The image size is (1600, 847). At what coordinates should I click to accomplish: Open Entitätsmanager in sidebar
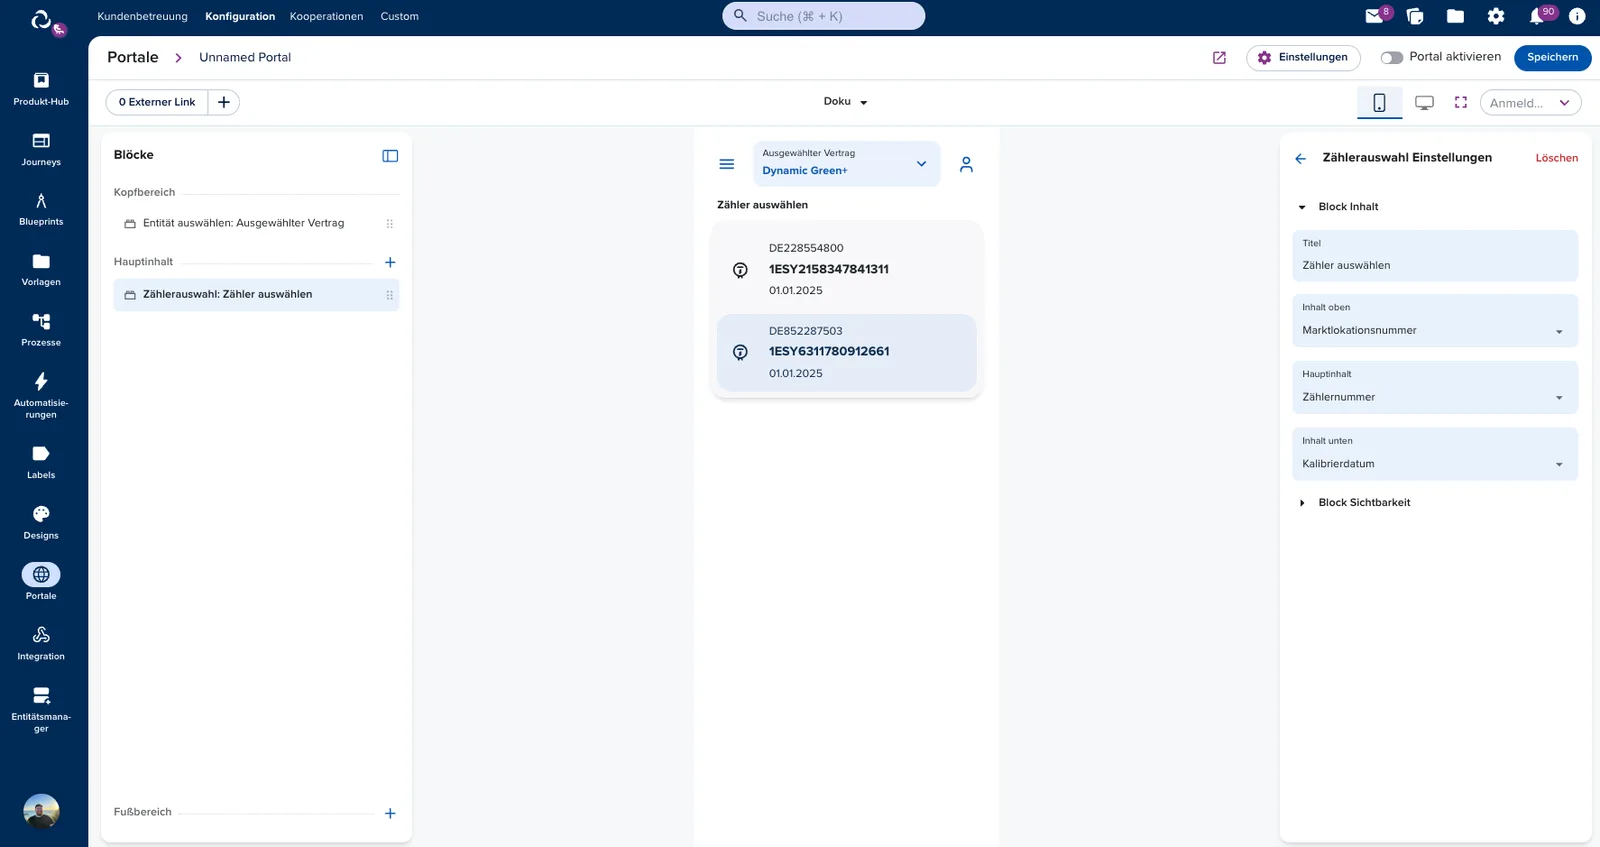(x=41, y=710)
